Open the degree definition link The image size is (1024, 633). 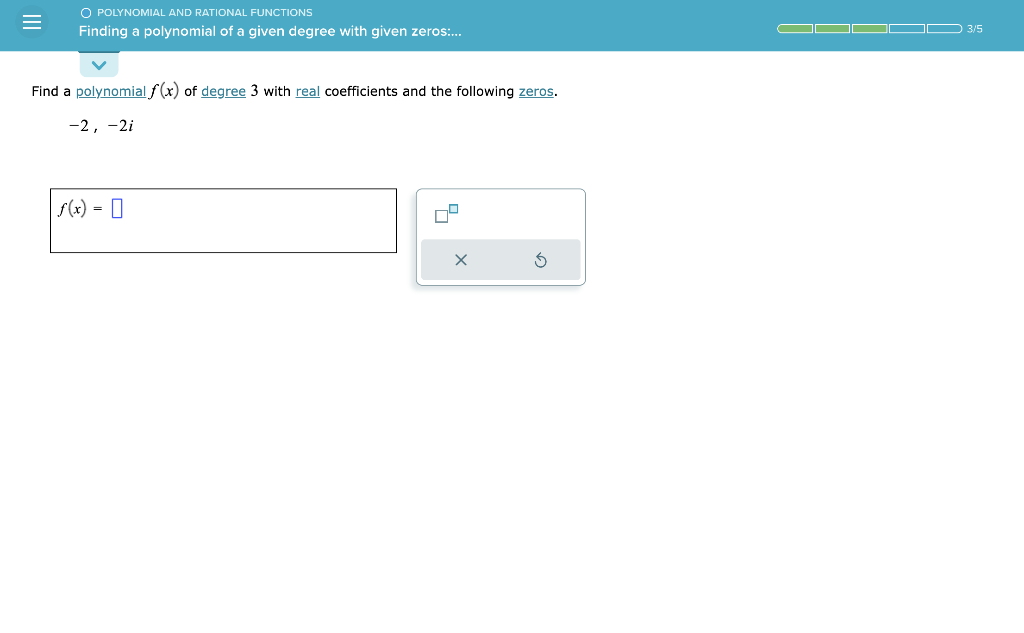223,91
